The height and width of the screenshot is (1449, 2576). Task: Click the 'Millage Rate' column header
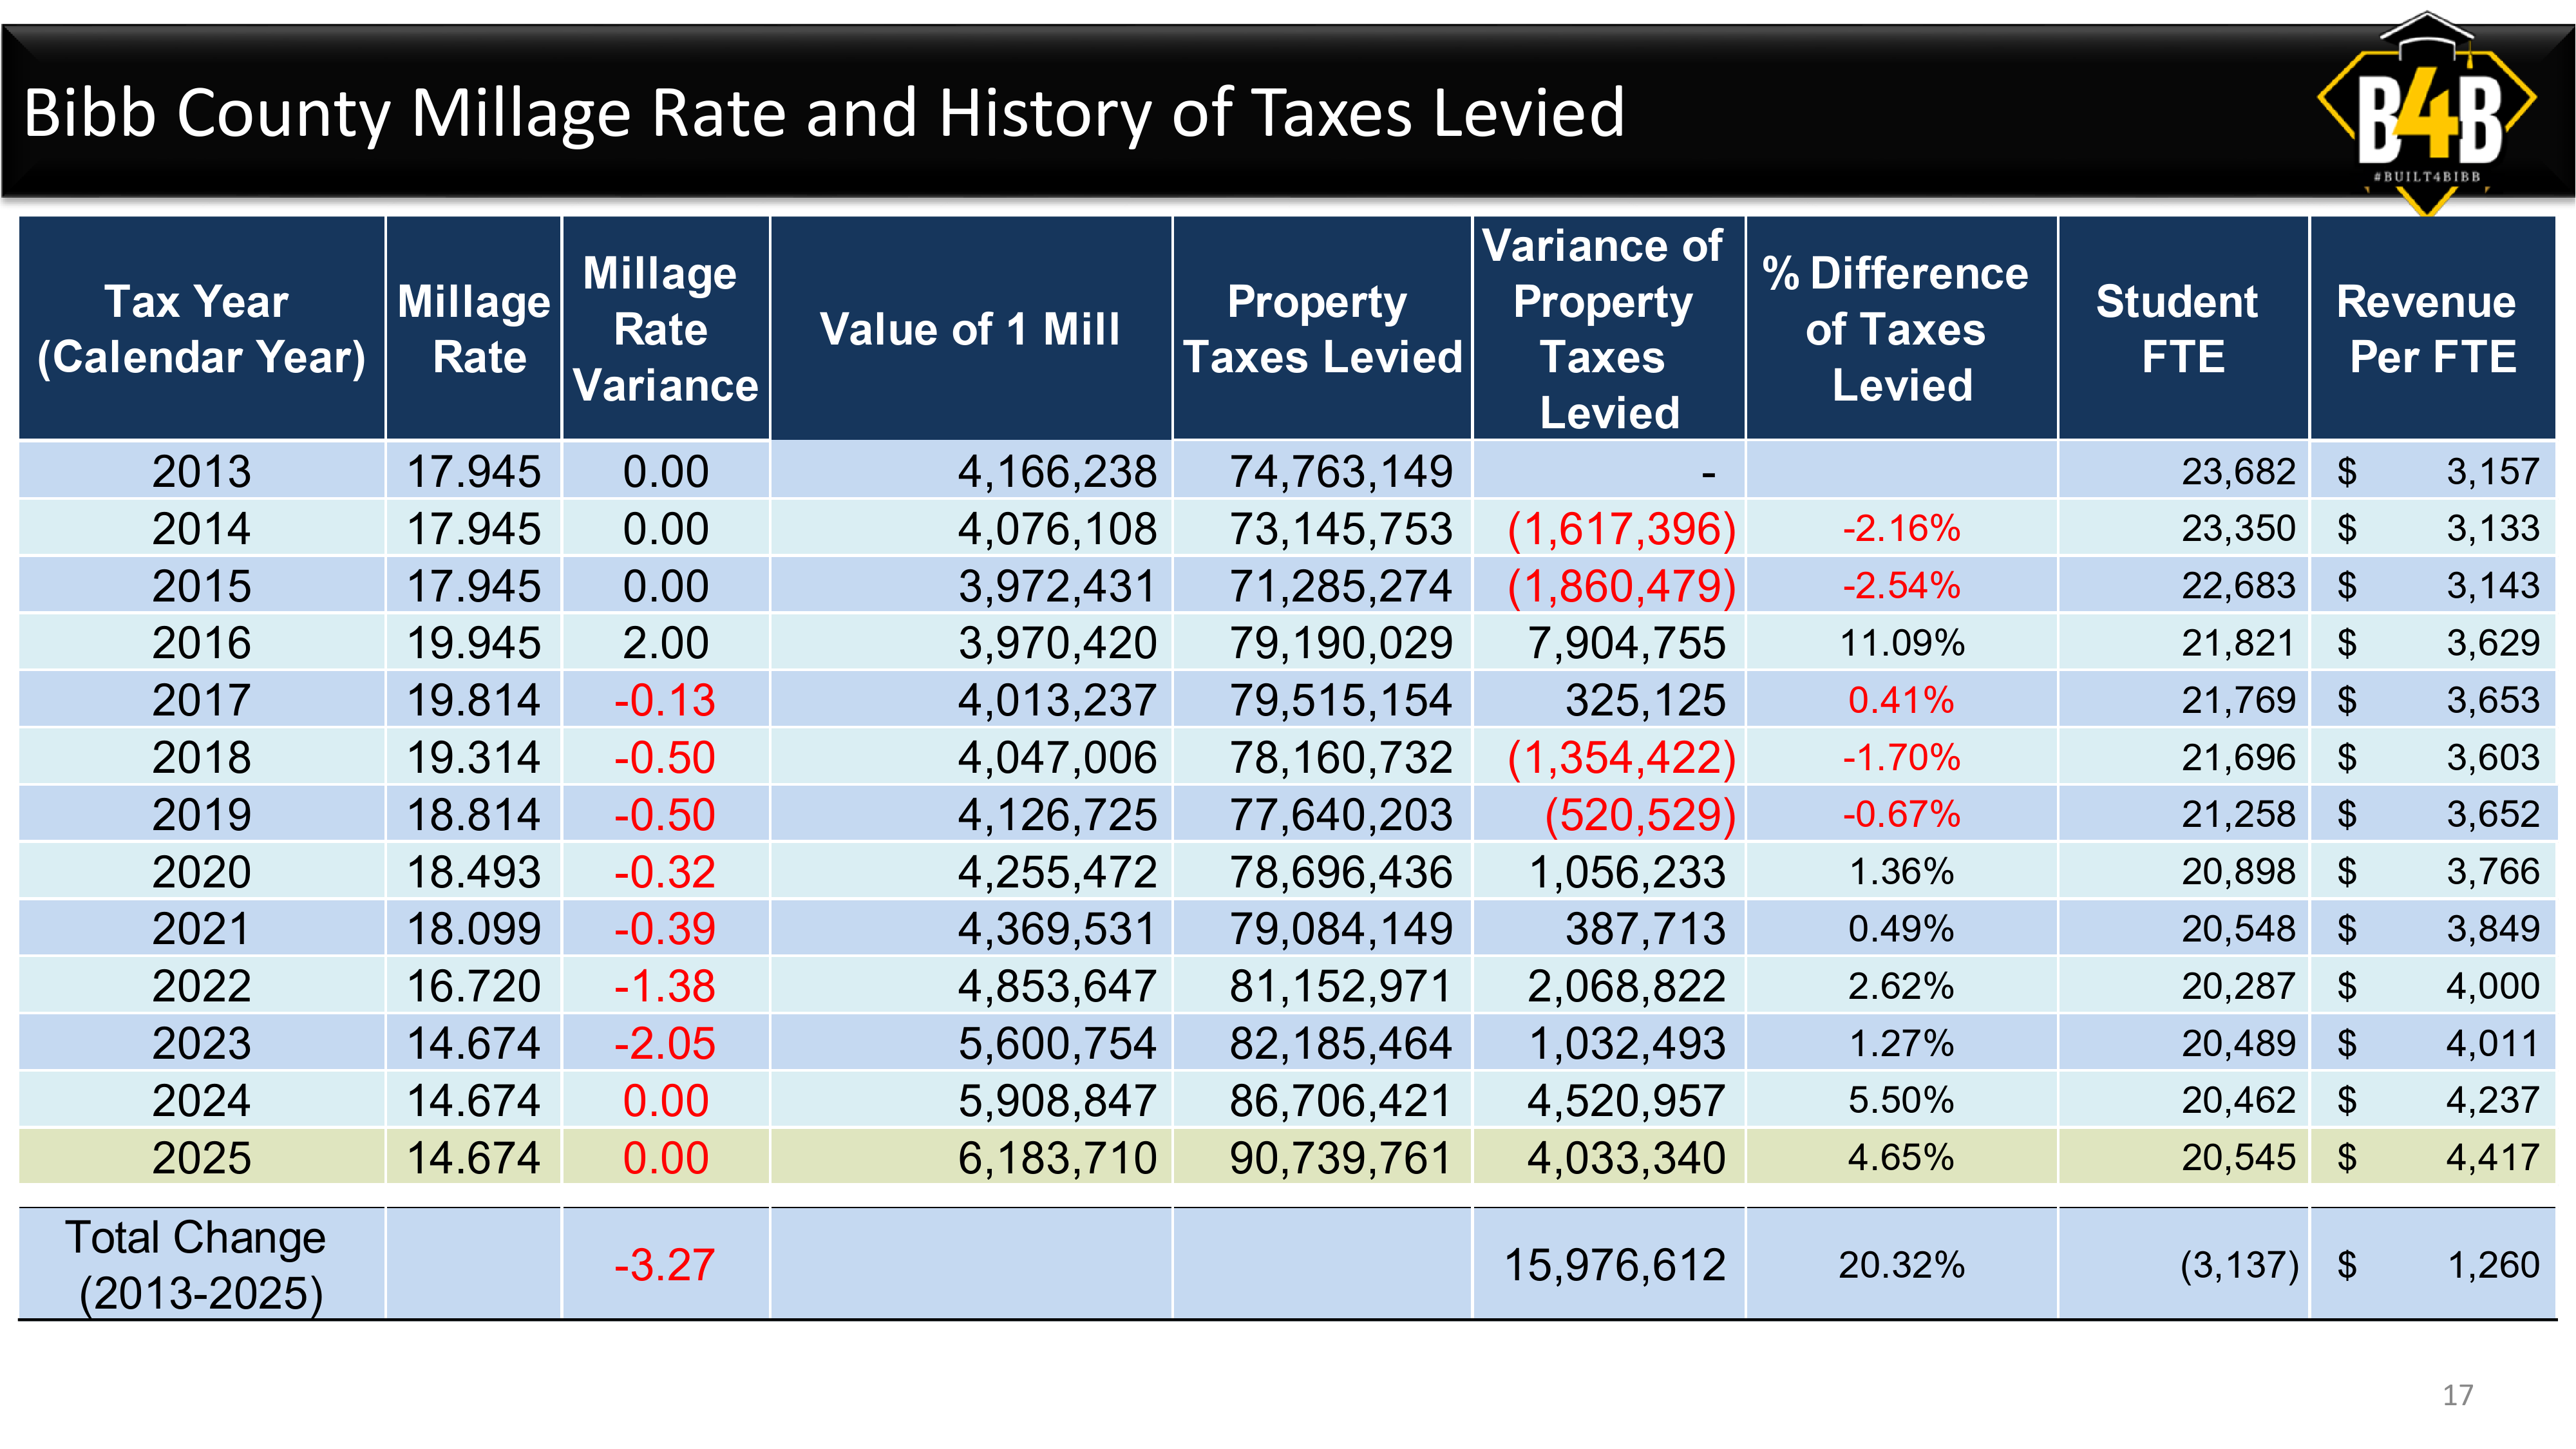tap(474, 329)
